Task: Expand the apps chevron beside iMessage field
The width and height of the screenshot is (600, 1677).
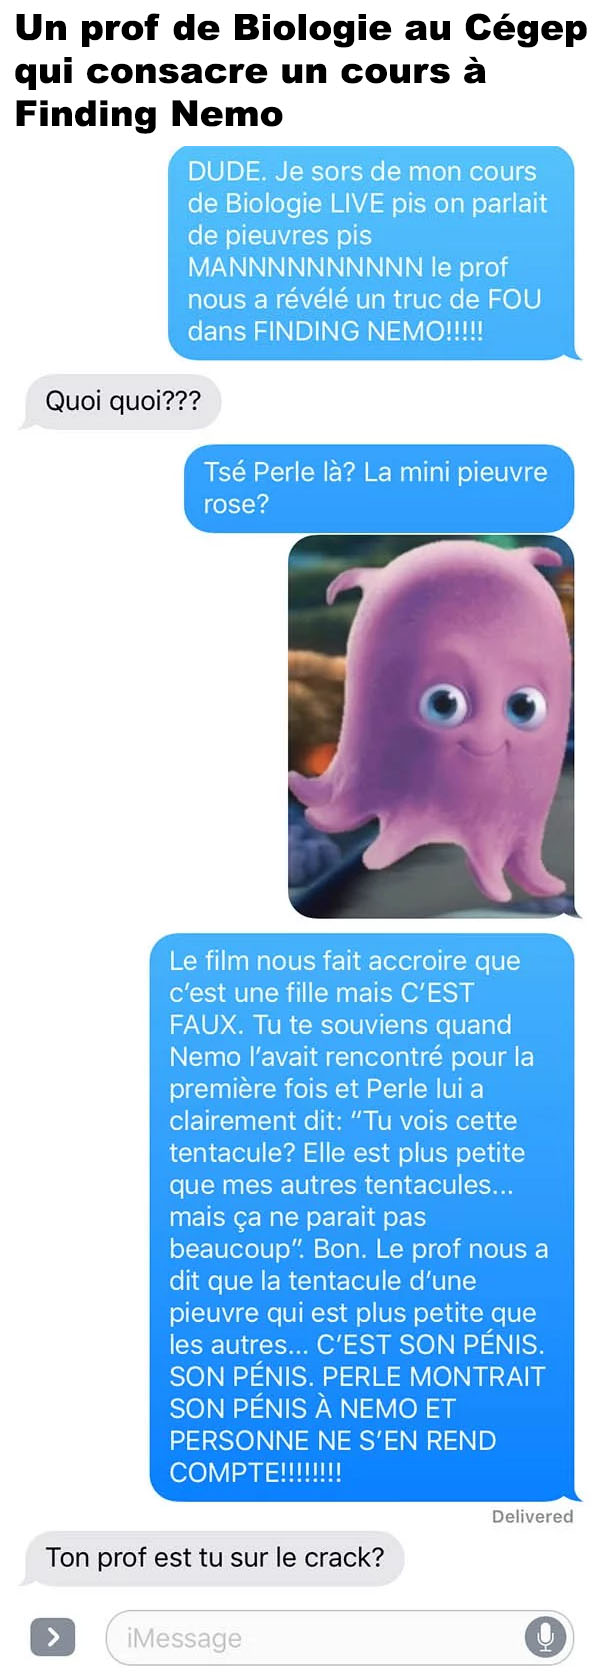Action: (52, 1637)
